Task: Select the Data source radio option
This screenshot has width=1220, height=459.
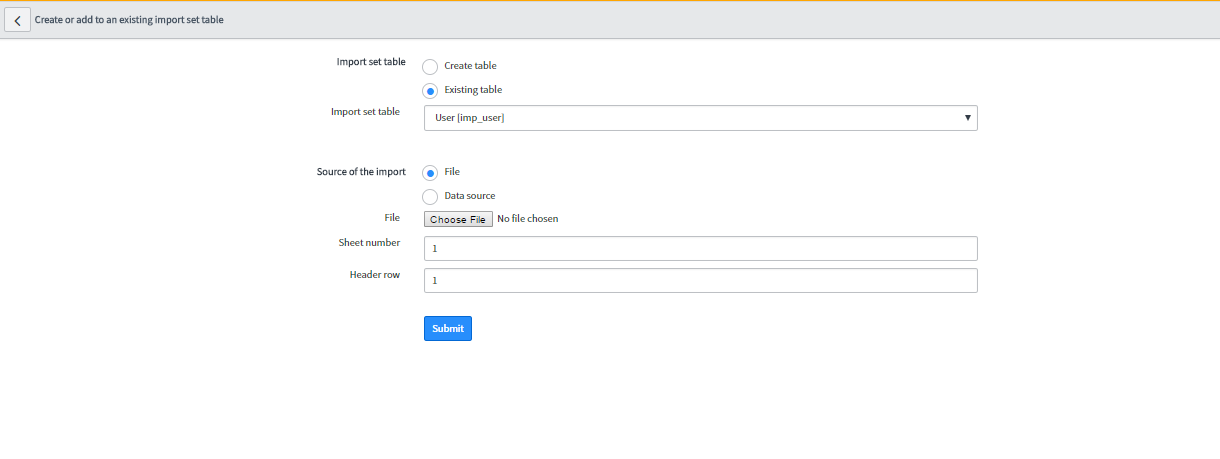Action: coord(430,197)
